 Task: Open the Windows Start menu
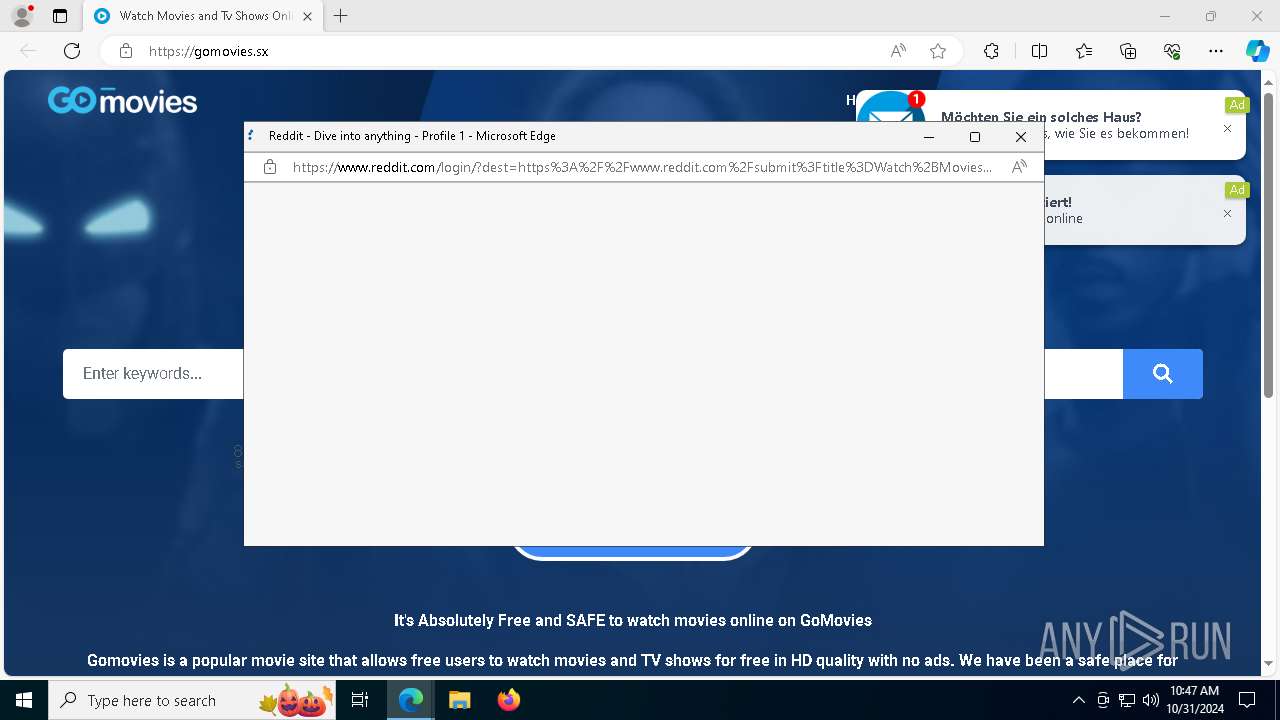coord(24,700)
